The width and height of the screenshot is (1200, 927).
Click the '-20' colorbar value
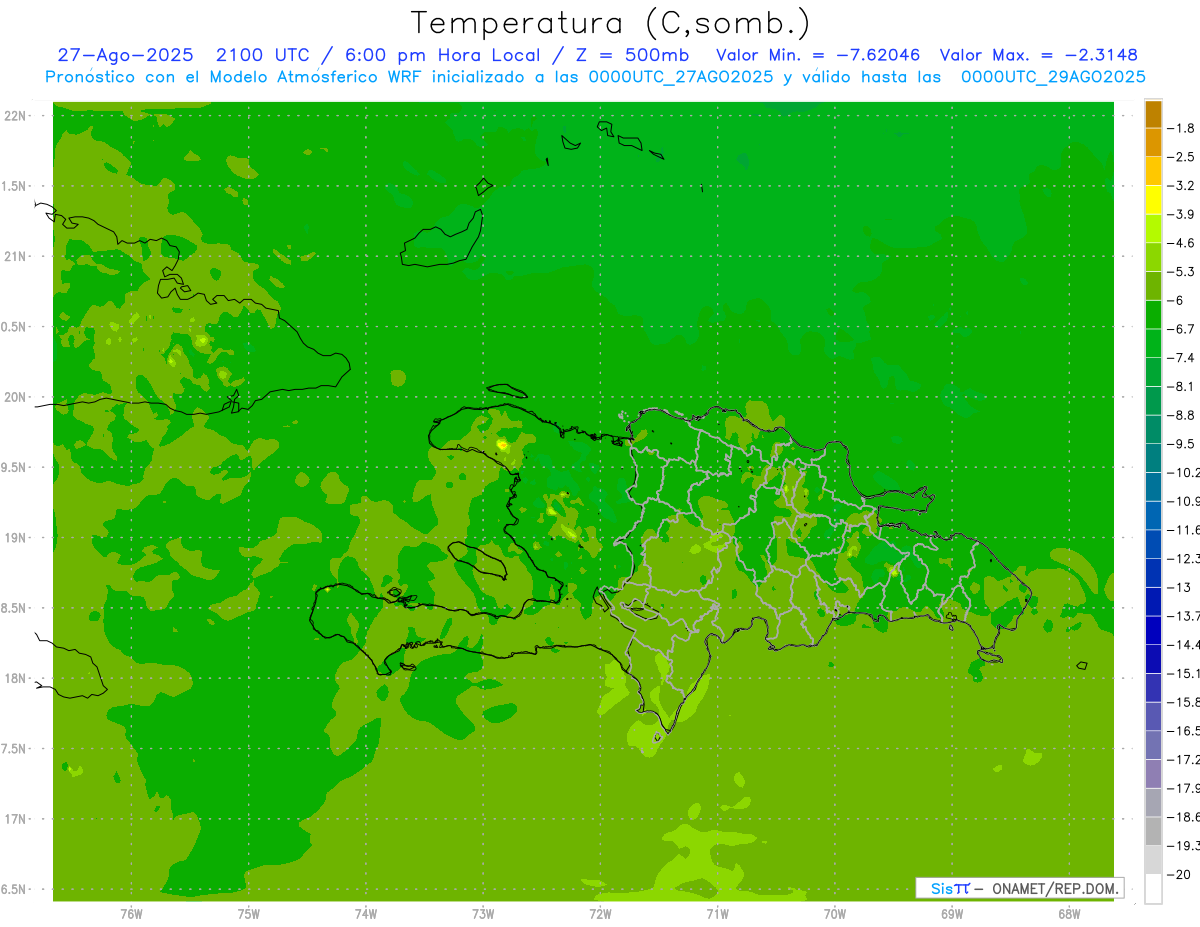(1180, 875)
